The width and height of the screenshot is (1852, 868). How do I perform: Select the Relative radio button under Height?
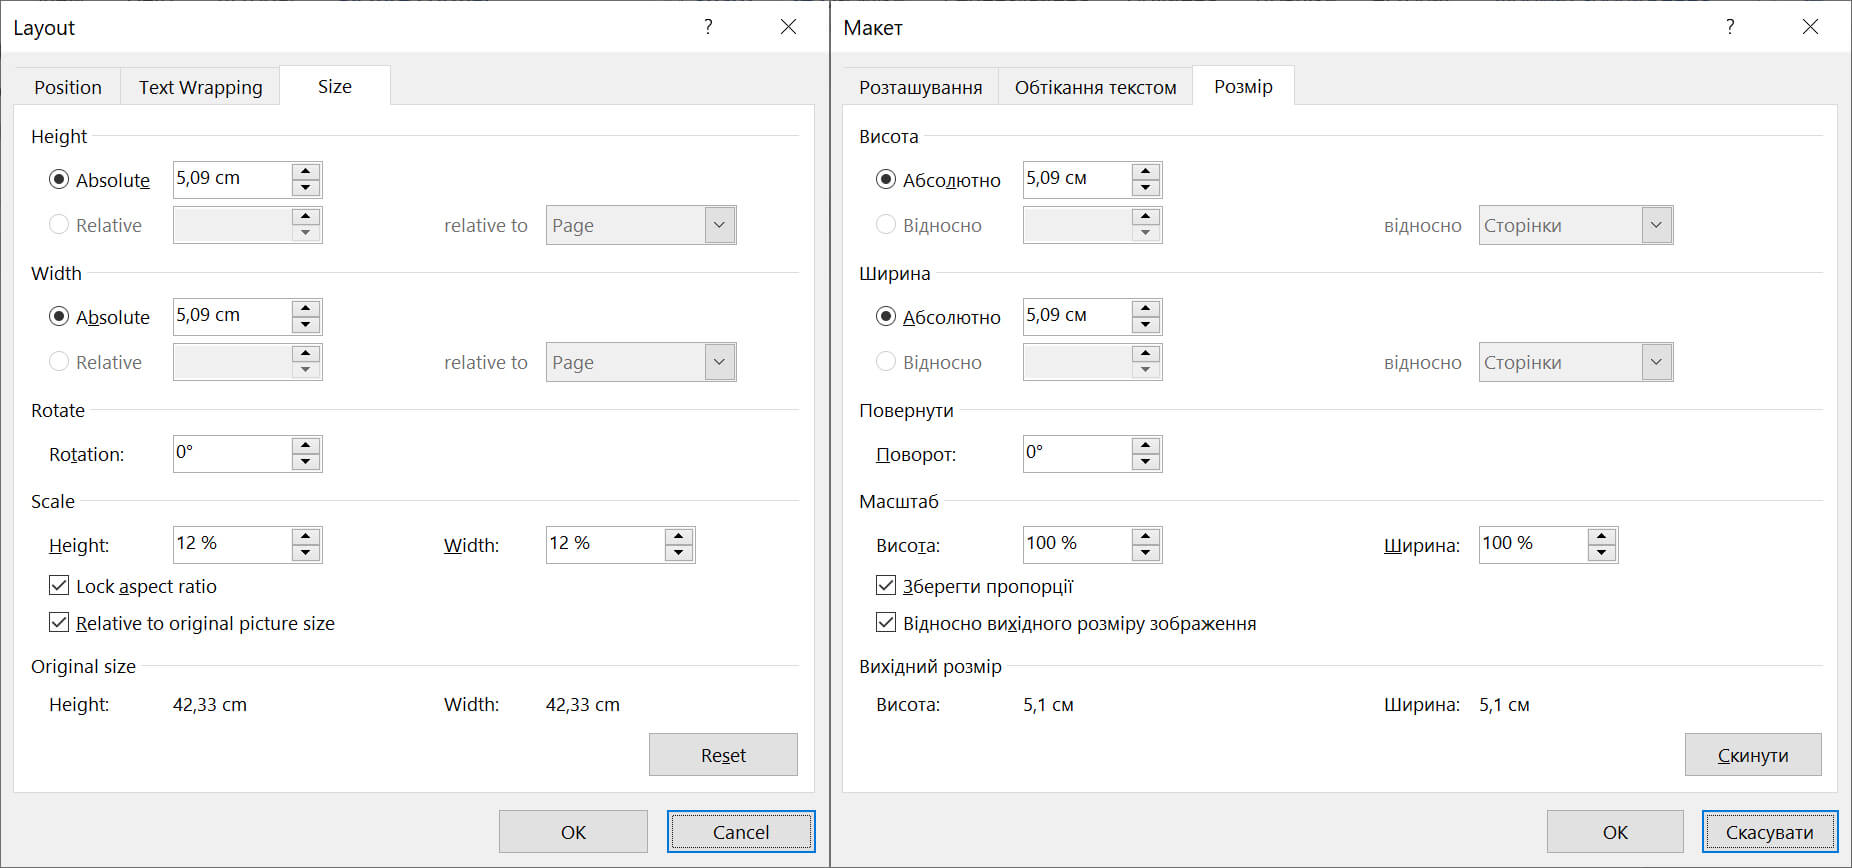pos(59,225)
